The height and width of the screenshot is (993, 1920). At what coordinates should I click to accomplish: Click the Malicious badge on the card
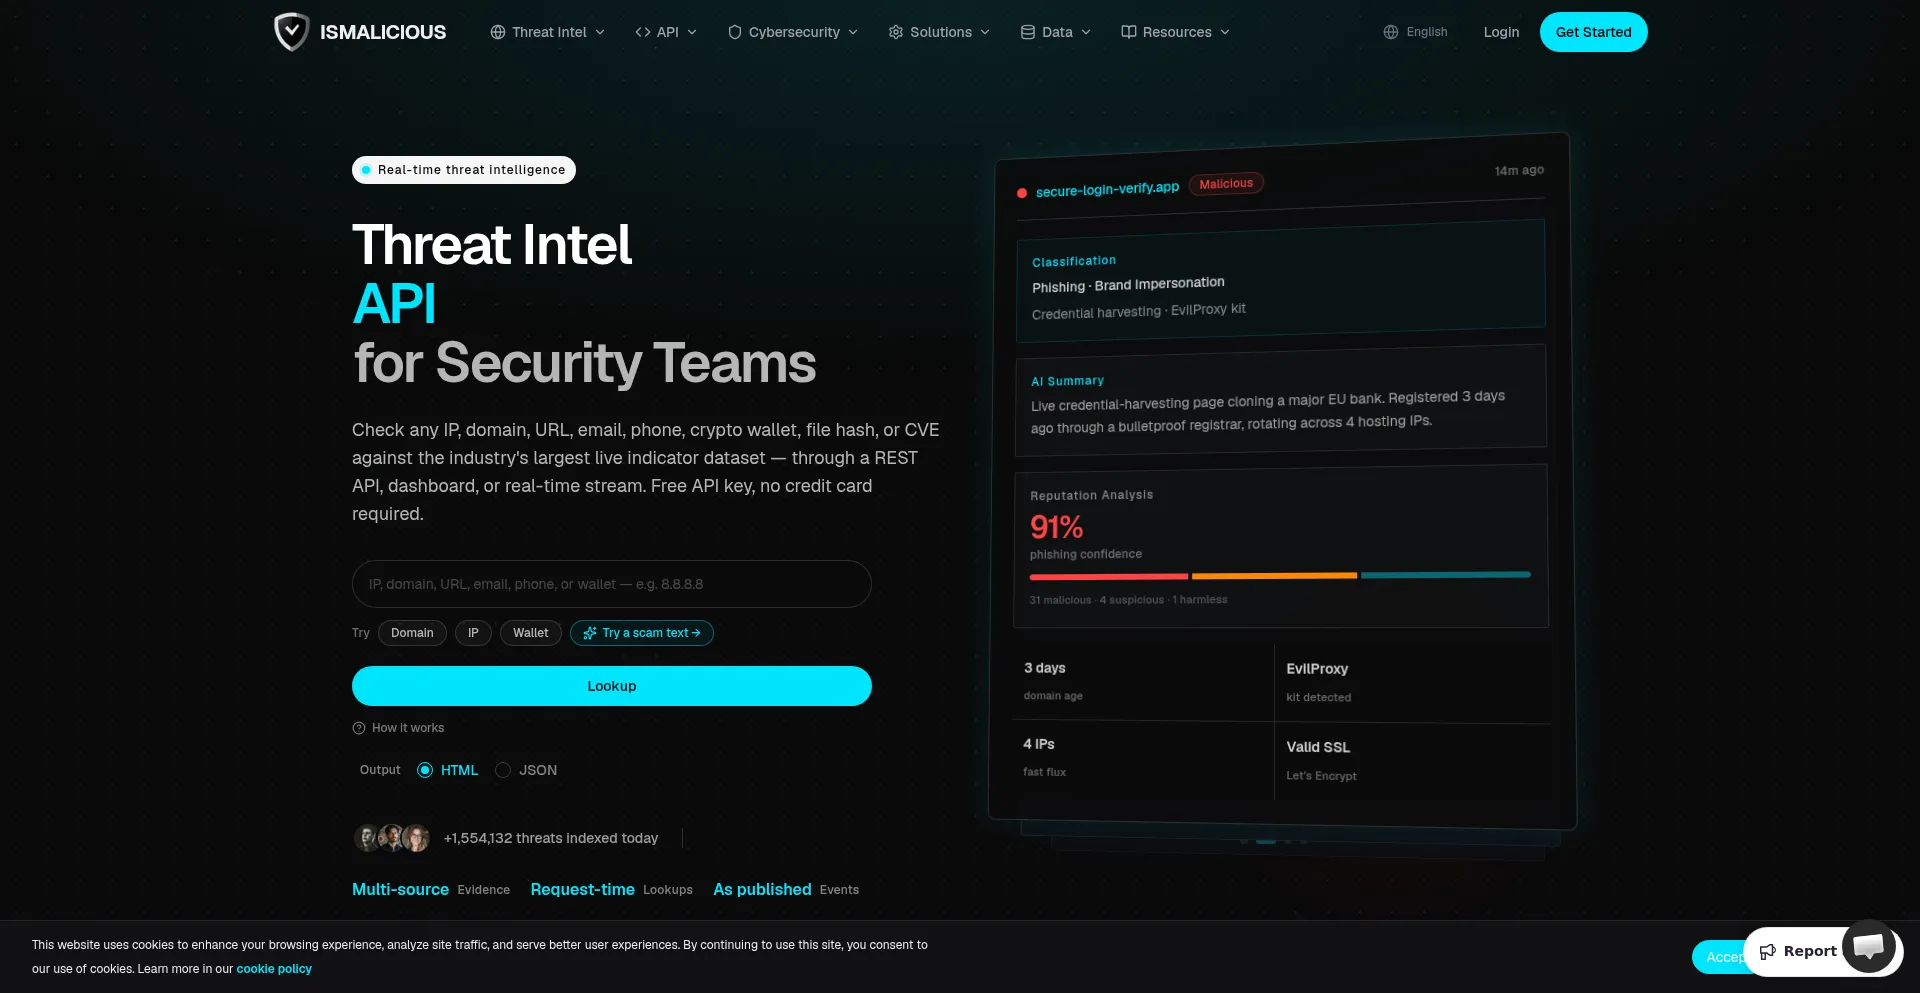pyautogui.click(x=1226, y=184)
